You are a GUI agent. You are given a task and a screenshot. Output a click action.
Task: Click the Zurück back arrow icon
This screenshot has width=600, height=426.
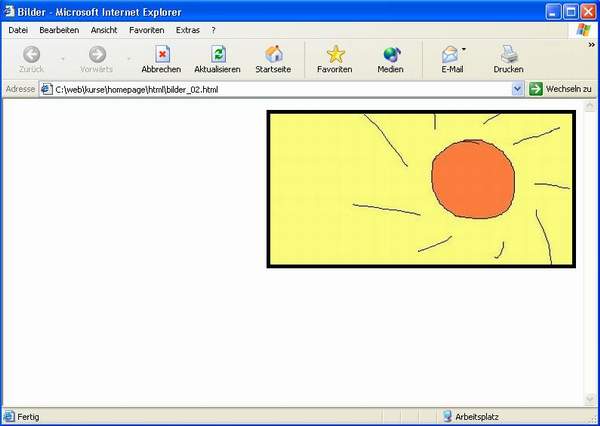point(31,54)
